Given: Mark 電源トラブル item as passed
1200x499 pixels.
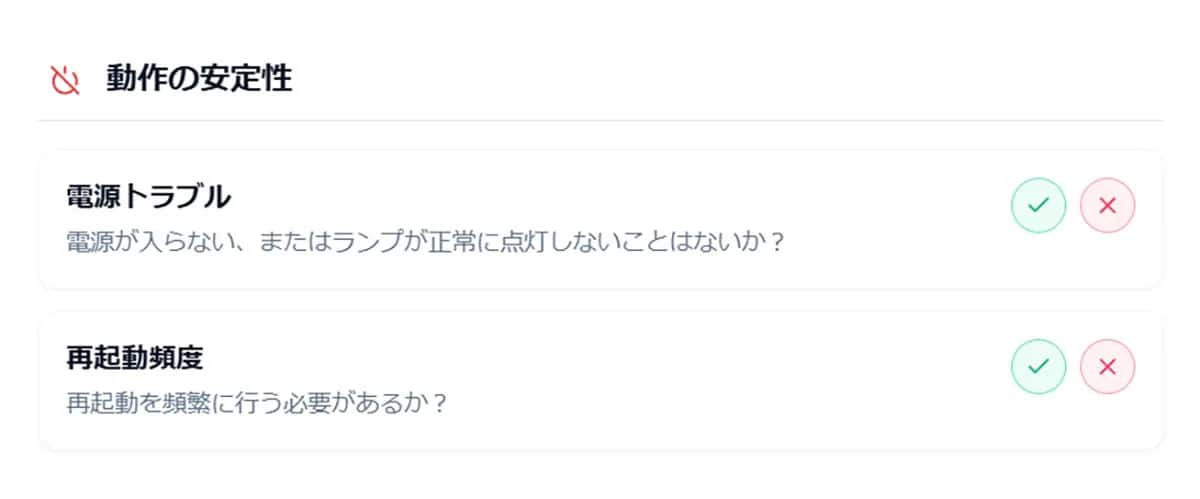Looking at the screenshot, I should (1039, 205).
